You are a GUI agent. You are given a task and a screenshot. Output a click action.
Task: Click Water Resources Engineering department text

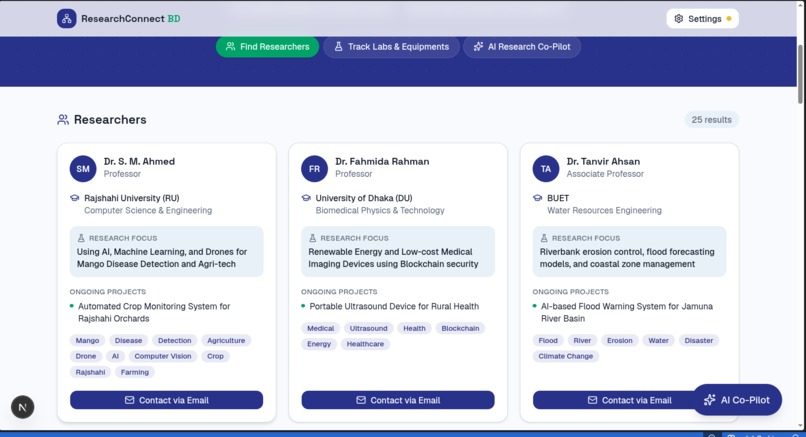604,210
